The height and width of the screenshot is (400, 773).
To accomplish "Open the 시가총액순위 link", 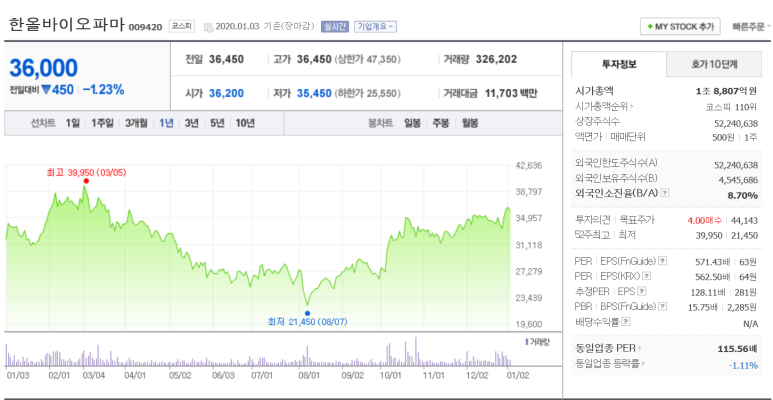I will pos(604,106).
